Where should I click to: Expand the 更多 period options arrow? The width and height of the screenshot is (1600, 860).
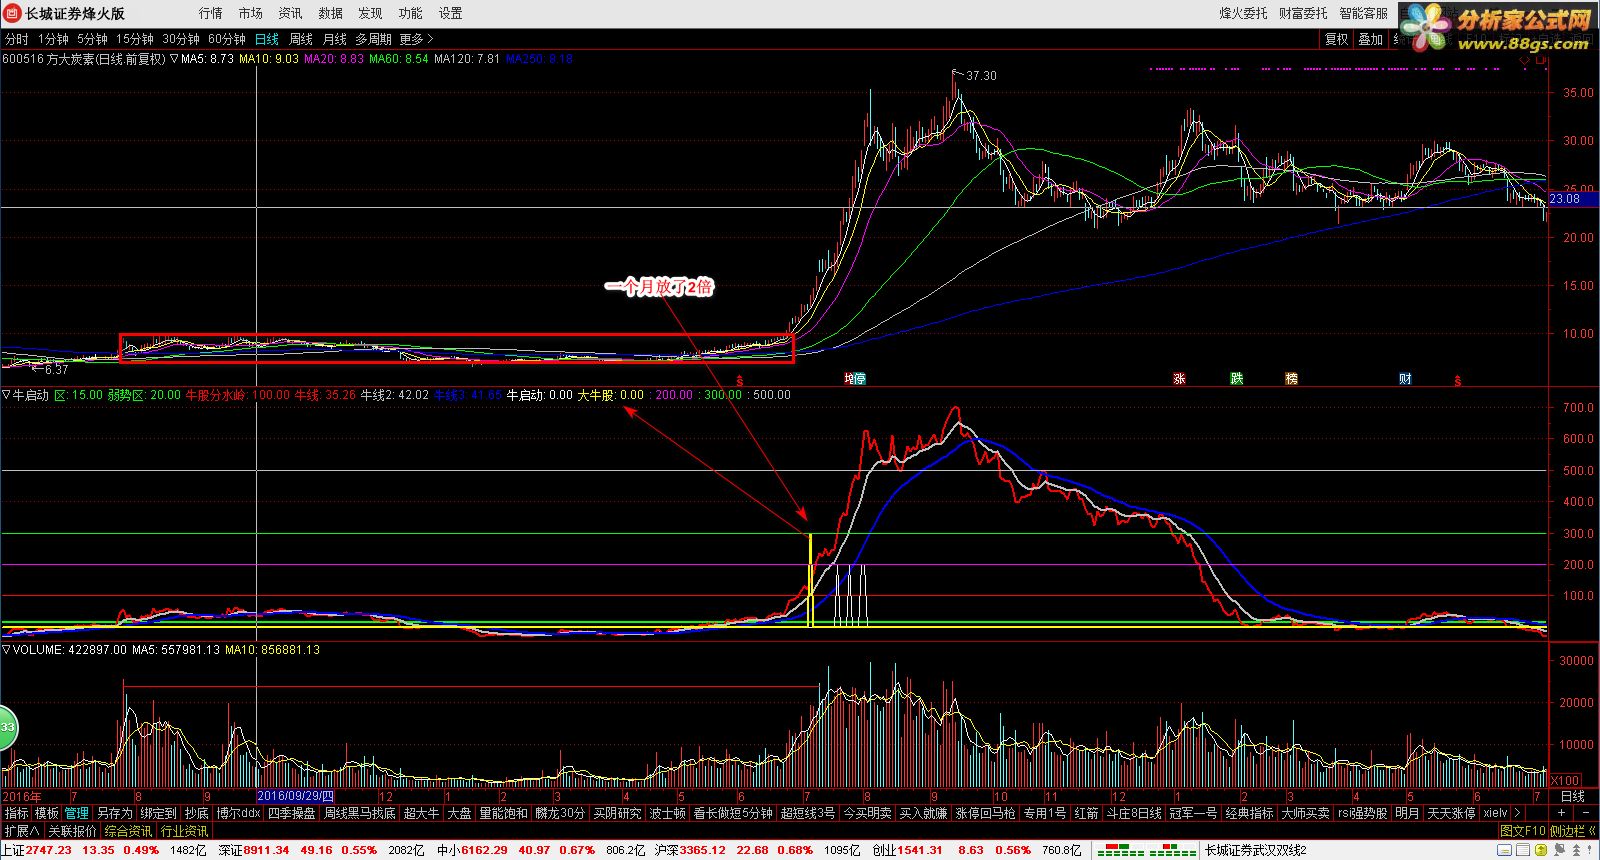[x=430, y=39]
